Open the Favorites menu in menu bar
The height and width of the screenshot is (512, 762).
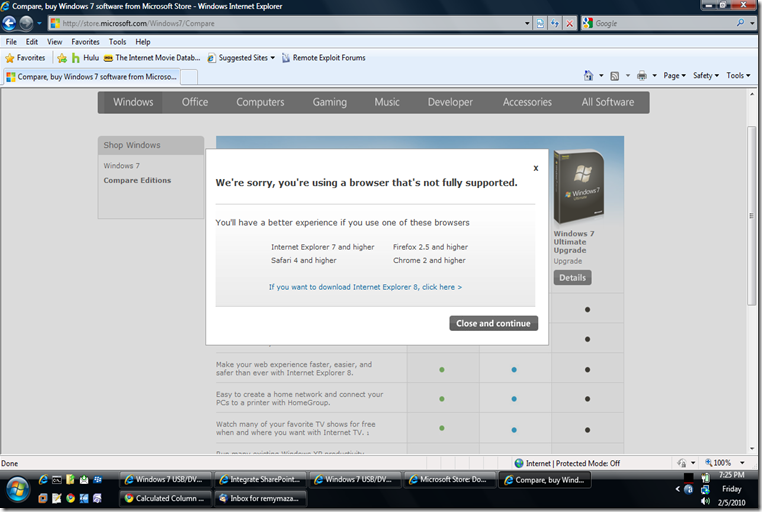[x=85, y=42]
